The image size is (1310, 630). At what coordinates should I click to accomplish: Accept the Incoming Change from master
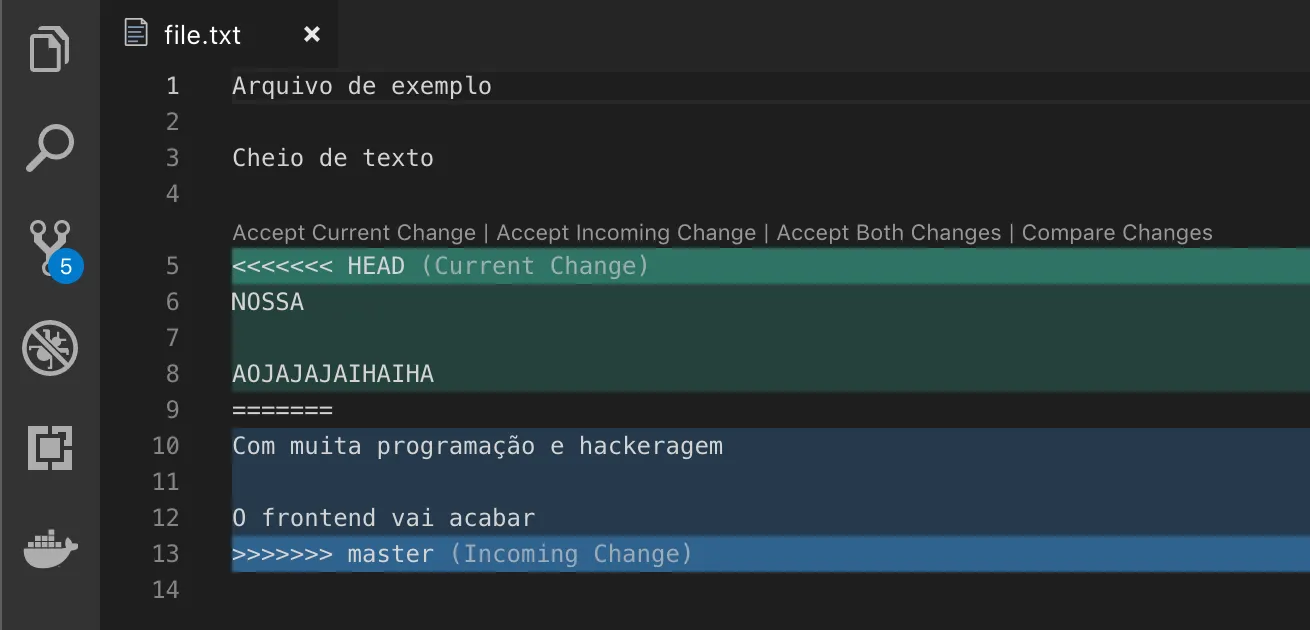point(625,232)
